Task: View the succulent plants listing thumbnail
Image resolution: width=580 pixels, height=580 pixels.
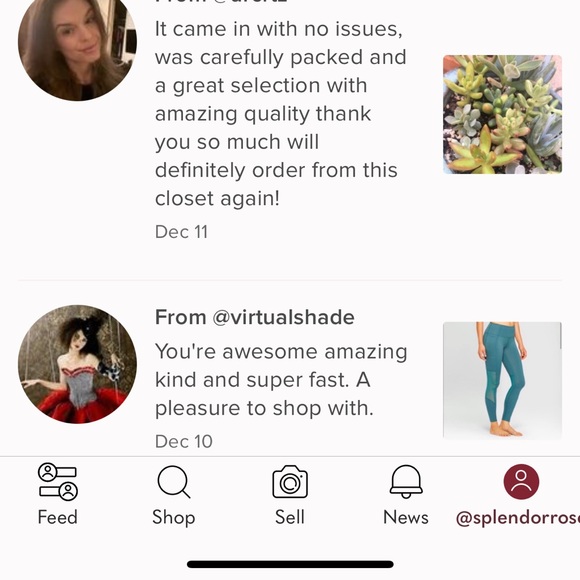Action: [x=502, y=114]
